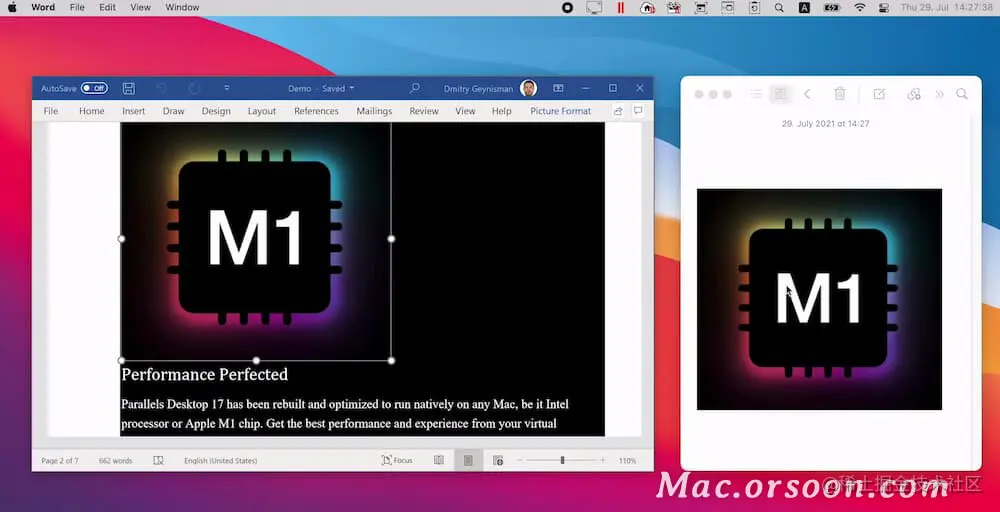Image resolution: width=1000 pixels, height=512 pixels.
Task: Switch to the References ribbon tab
Action: point(316,111)
